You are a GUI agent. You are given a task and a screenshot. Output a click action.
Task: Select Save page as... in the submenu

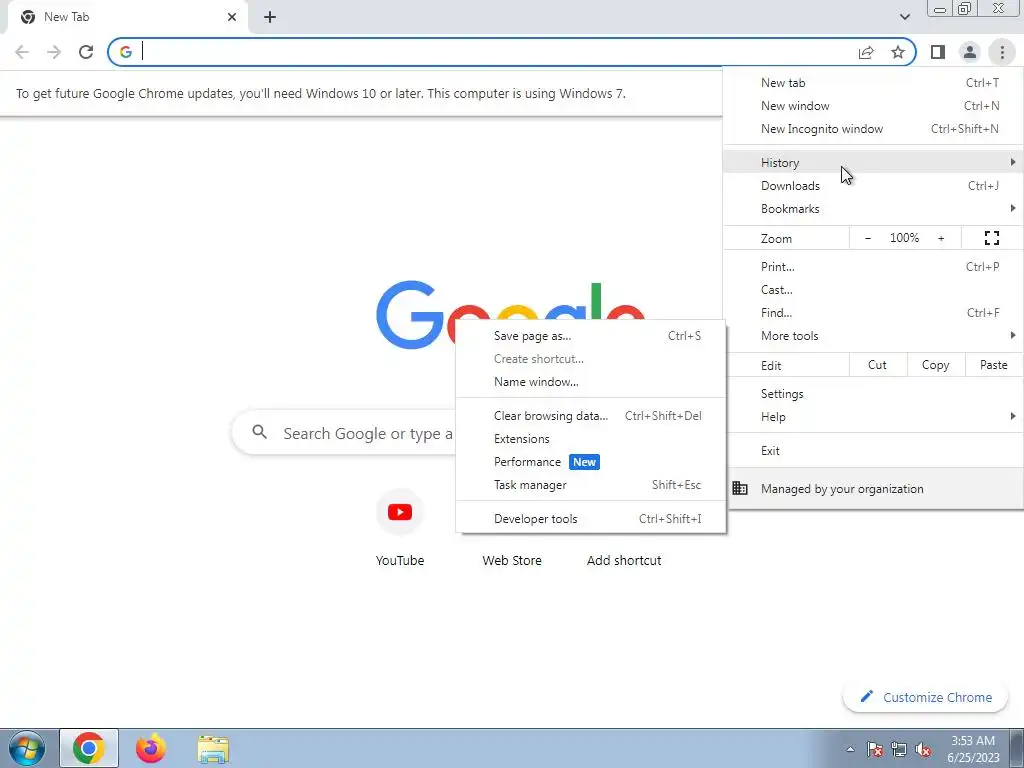[591, 336]
